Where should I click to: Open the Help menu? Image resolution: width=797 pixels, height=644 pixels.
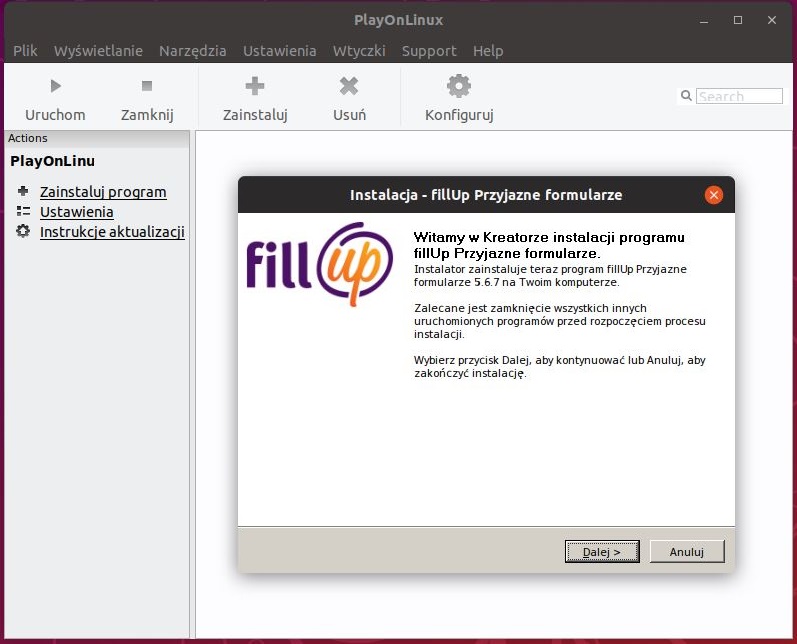488,51
